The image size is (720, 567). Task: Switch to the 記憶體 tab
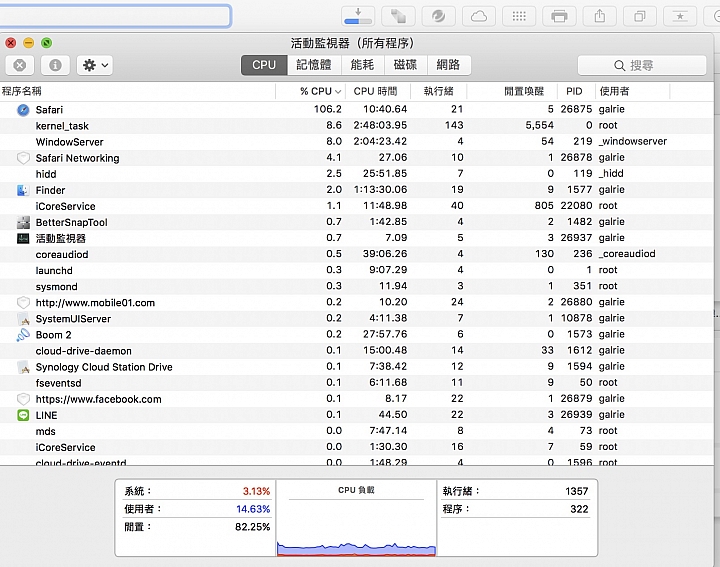tap(314, 65)
